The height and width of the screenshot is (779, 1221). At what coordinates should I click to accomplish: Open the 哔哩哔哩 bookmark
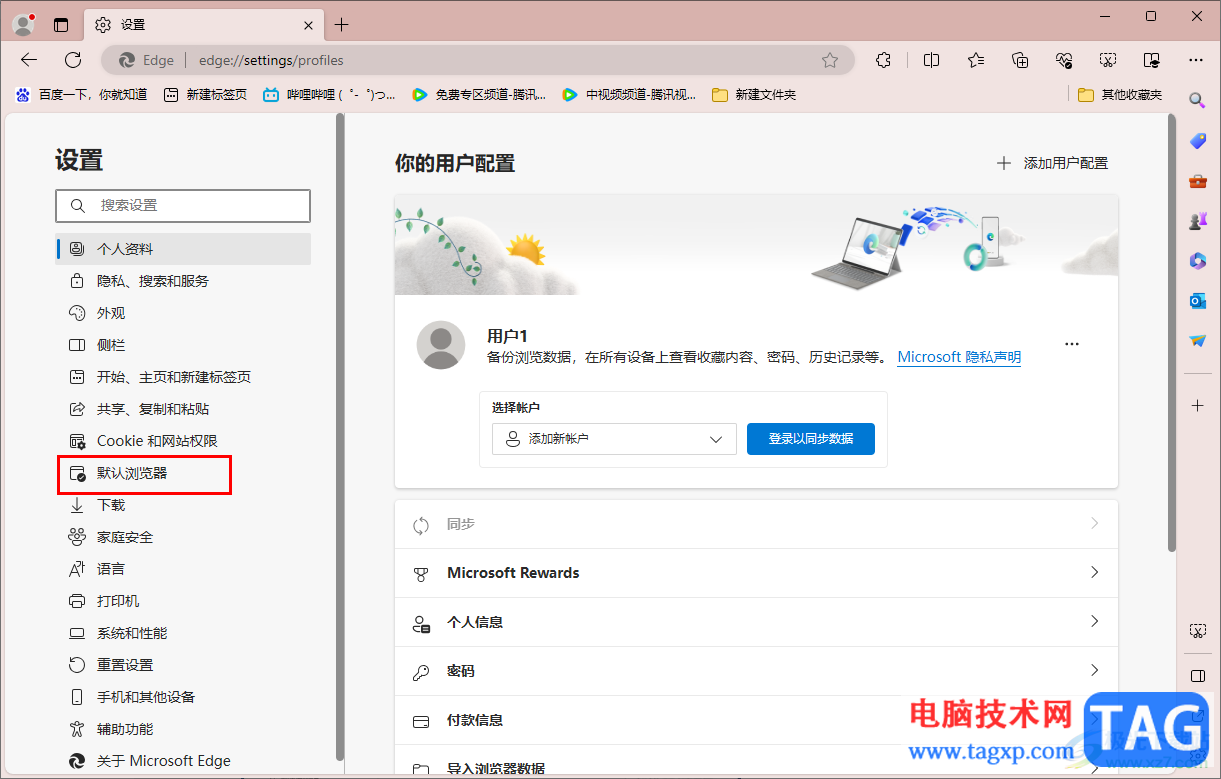tap(328, 95)
